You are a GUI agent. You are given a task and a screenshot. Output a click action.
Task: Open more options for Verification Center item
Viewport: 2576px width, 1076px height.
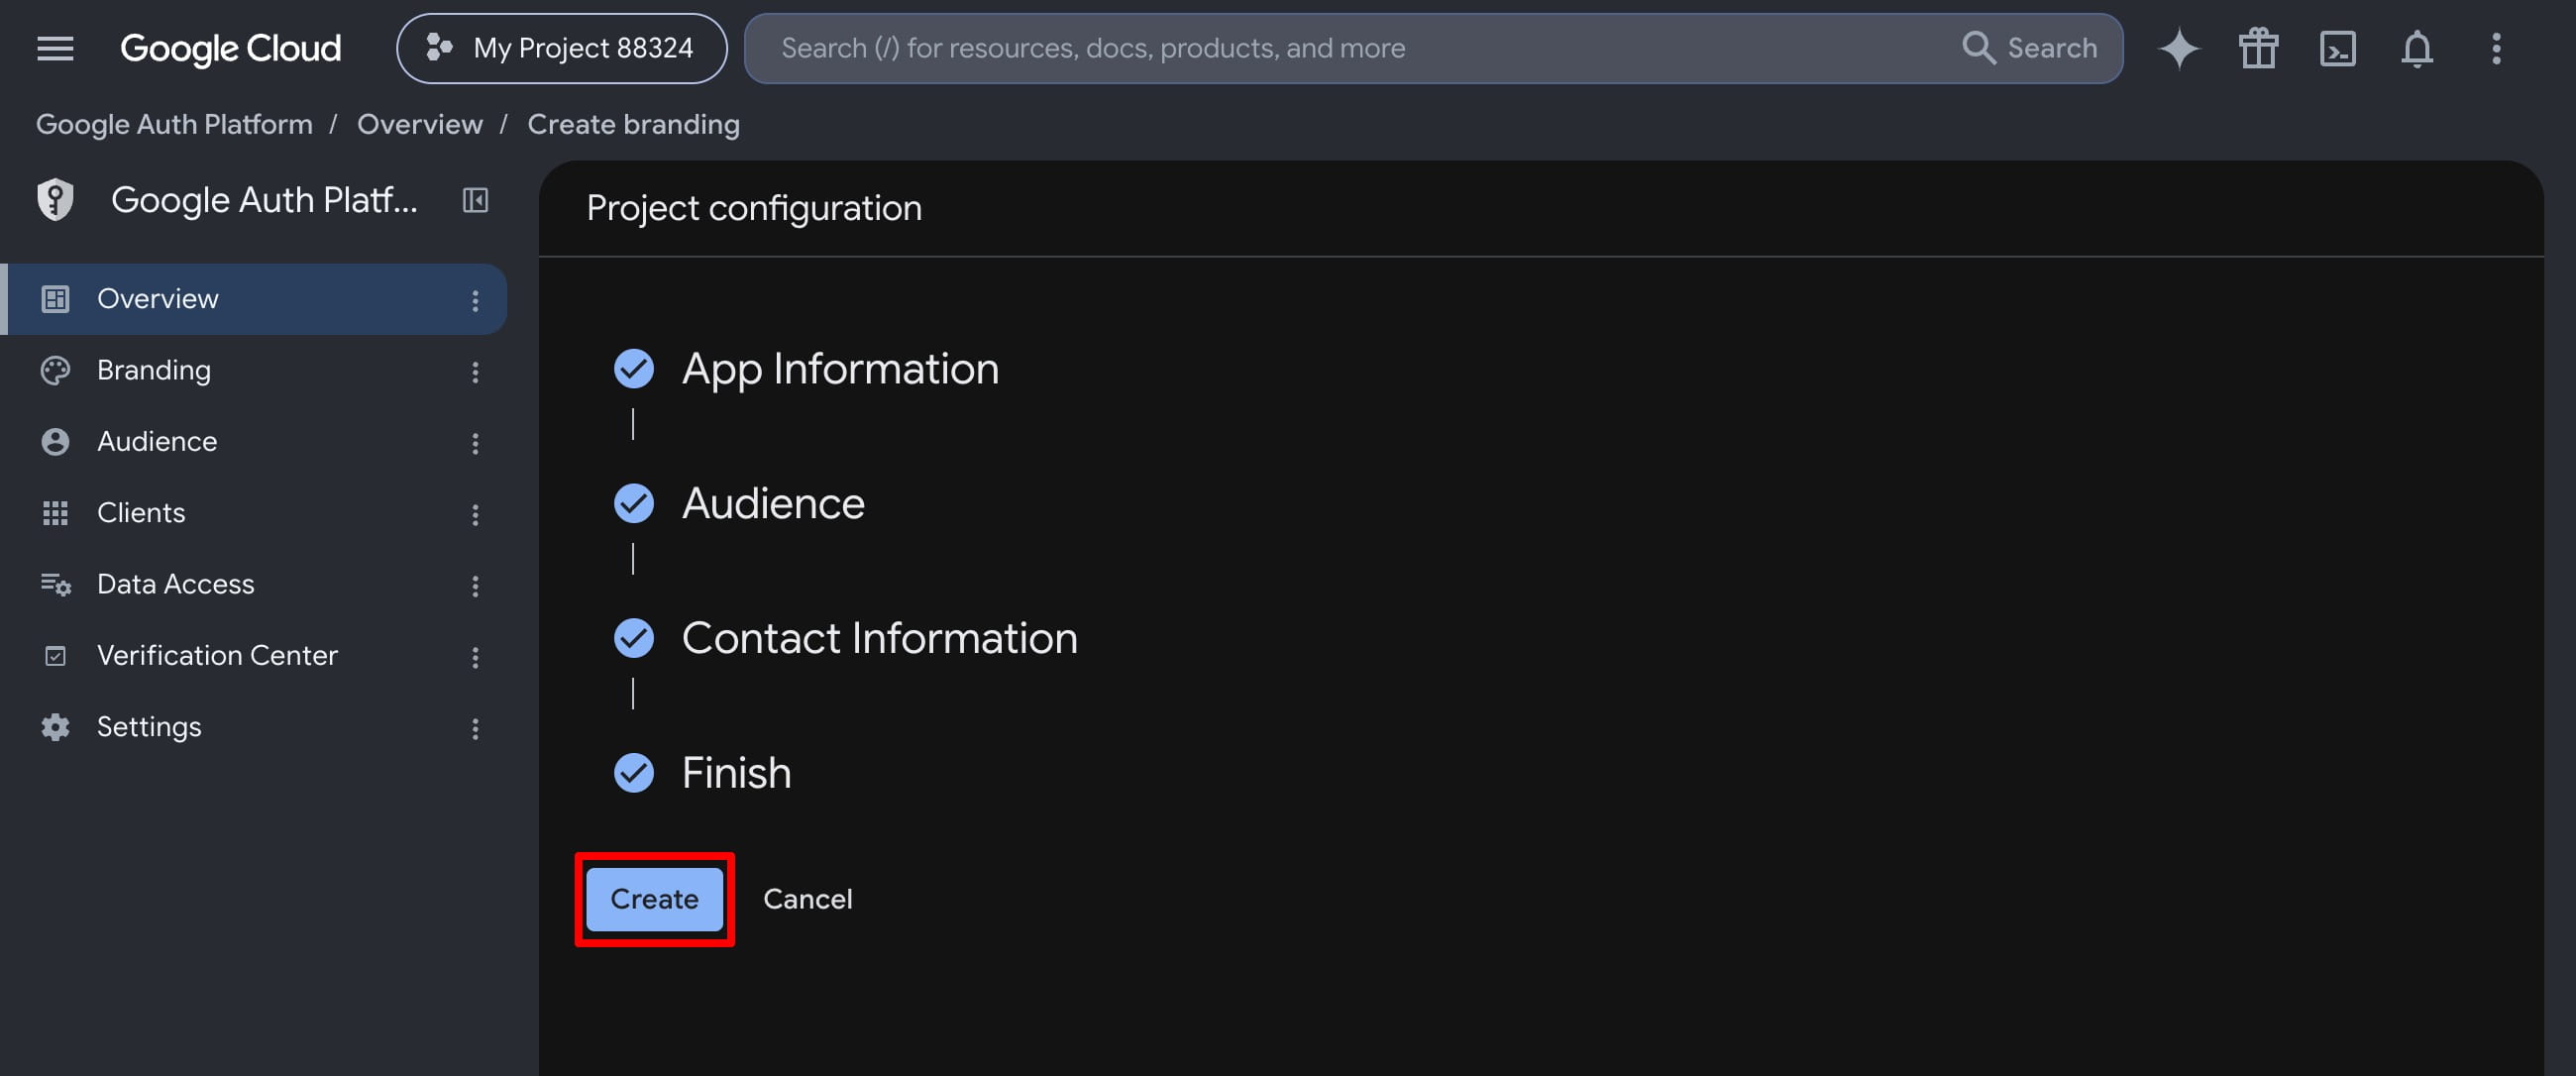click(475, 657)
